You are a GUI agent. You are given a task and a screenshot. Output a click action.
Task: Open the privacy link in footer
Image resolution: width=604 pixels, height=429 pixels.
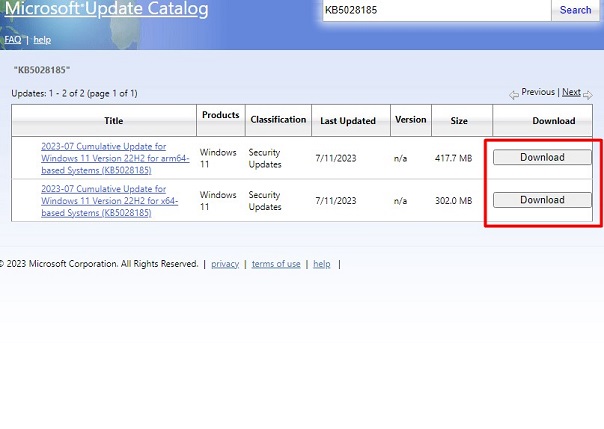tap(225, 264)
